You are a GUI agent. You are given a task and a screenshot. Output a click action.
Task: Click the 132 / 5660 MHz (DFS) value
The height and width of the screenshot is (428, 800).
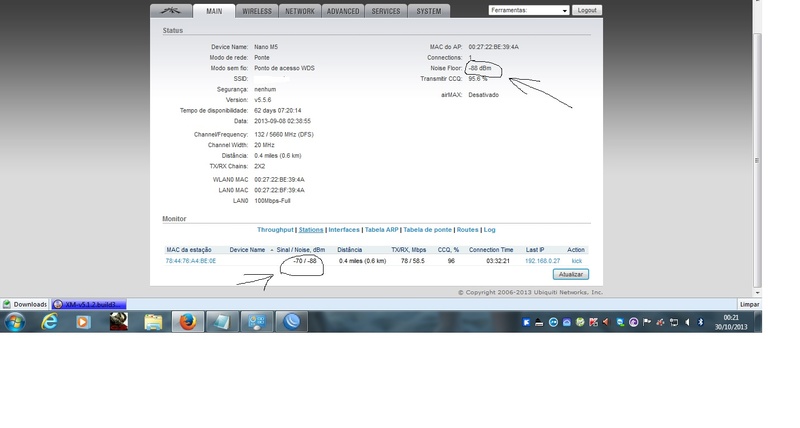tap(284, 135)
